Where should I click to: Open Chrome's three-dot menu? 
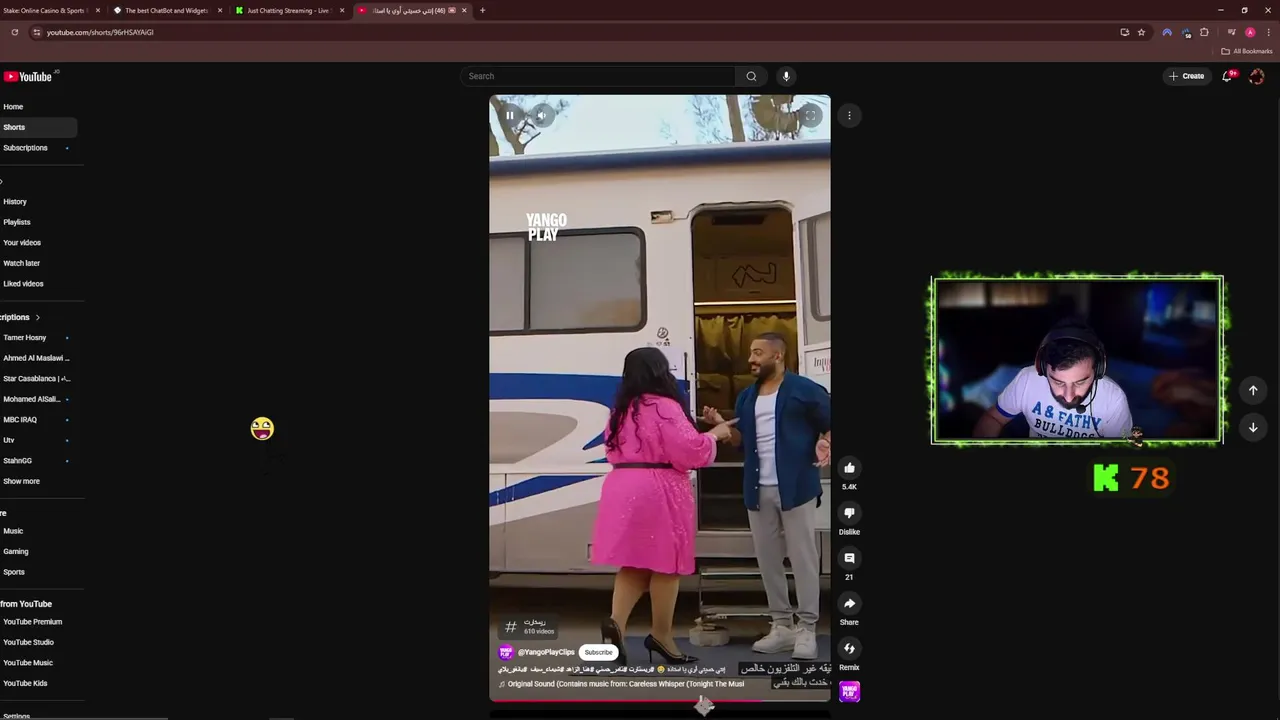(1268, 32)
